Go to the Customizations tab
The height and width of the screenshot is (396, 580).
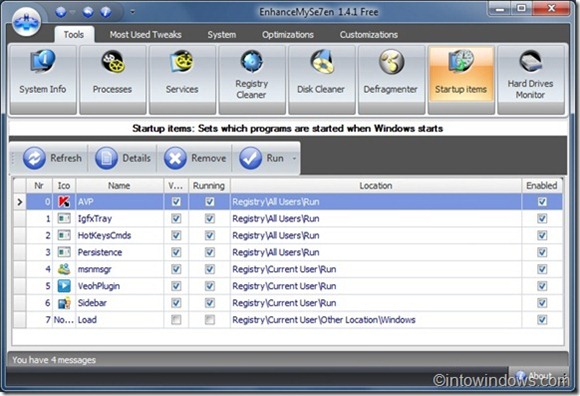pyautogui.click(x=369, y=34)
